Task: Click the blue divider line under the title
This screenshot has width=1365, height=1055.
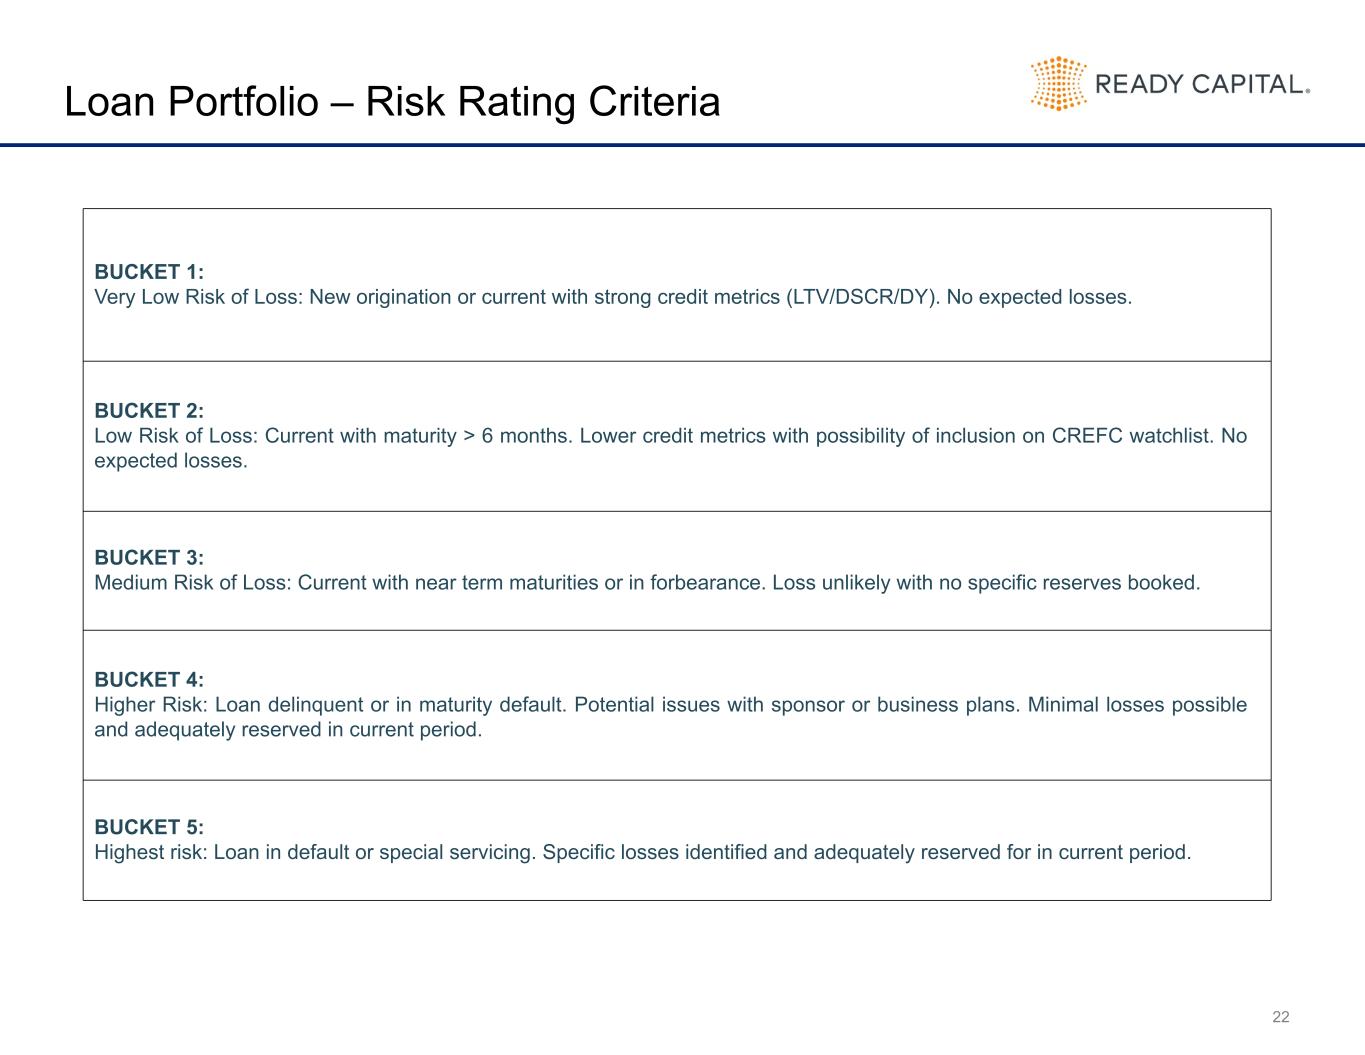Action: pyautogui.click(x=682, y=145)
